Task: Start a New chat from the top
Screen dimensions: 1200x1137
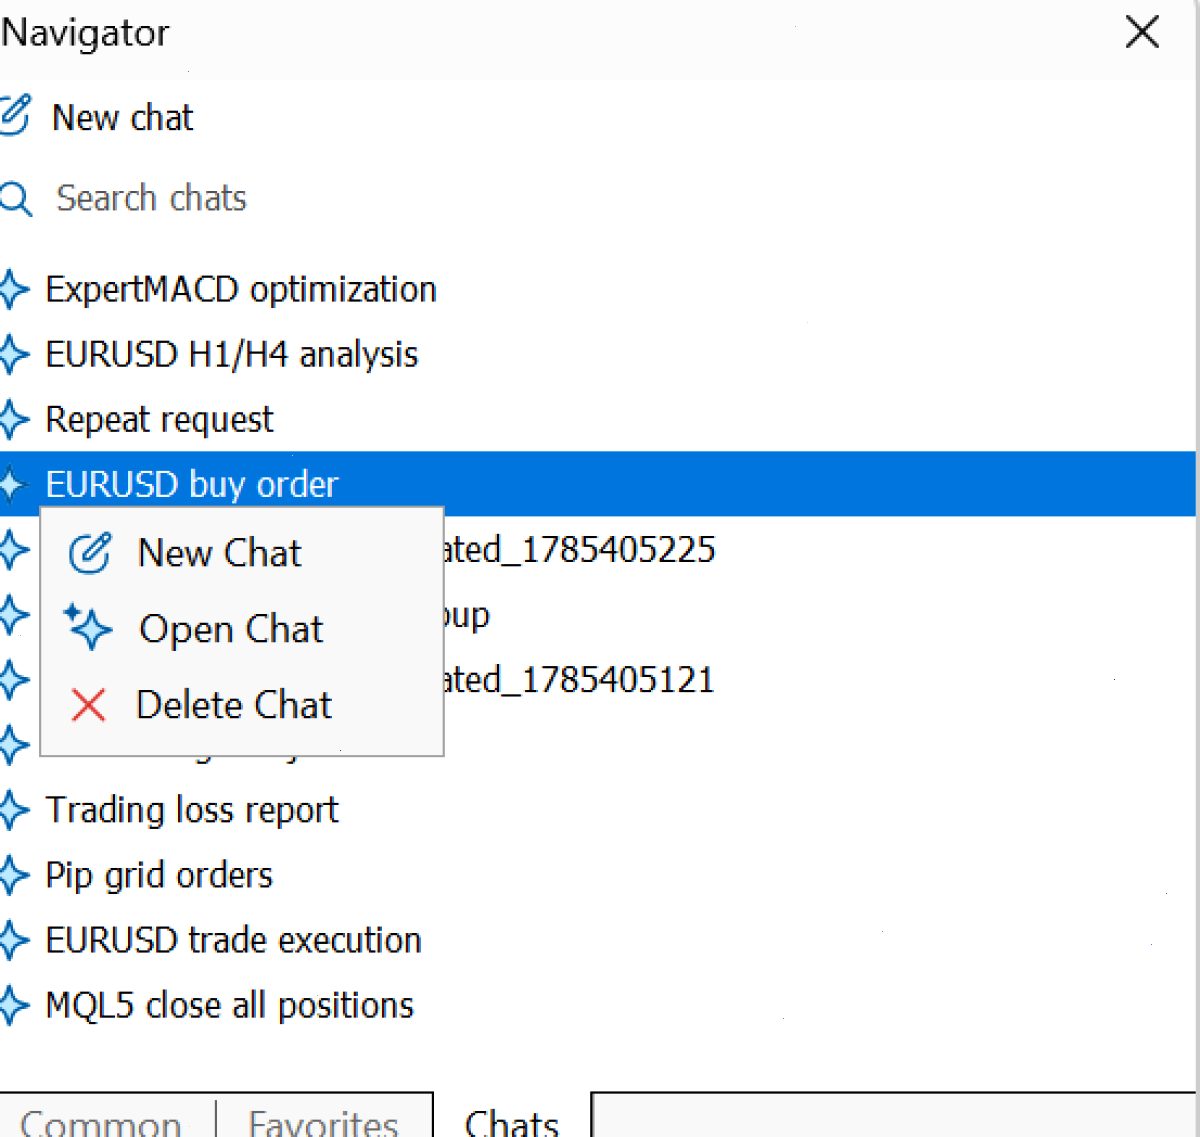Action: [123, 118]
